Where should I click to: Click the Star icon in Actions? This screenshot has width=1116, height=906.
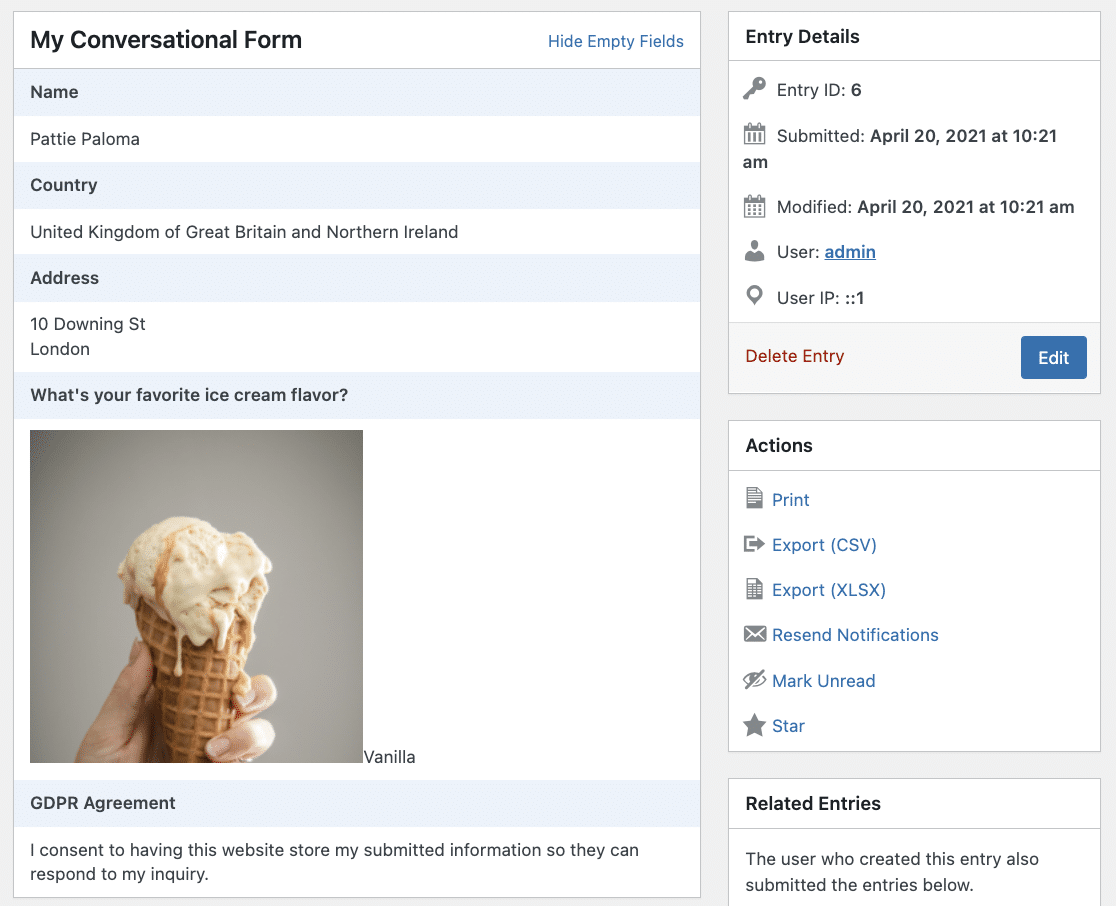(x=754, y=725)
